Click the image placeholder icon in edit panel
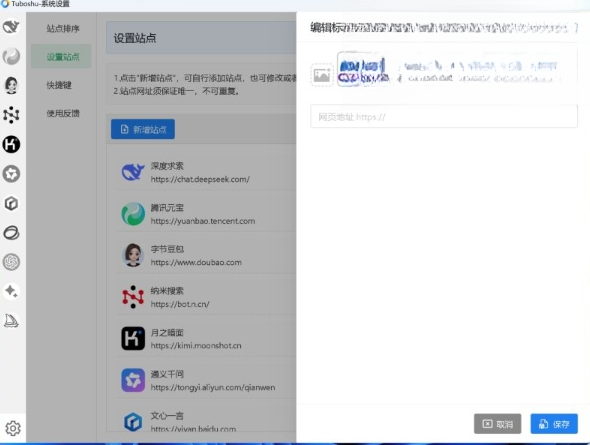 [322, 75]
